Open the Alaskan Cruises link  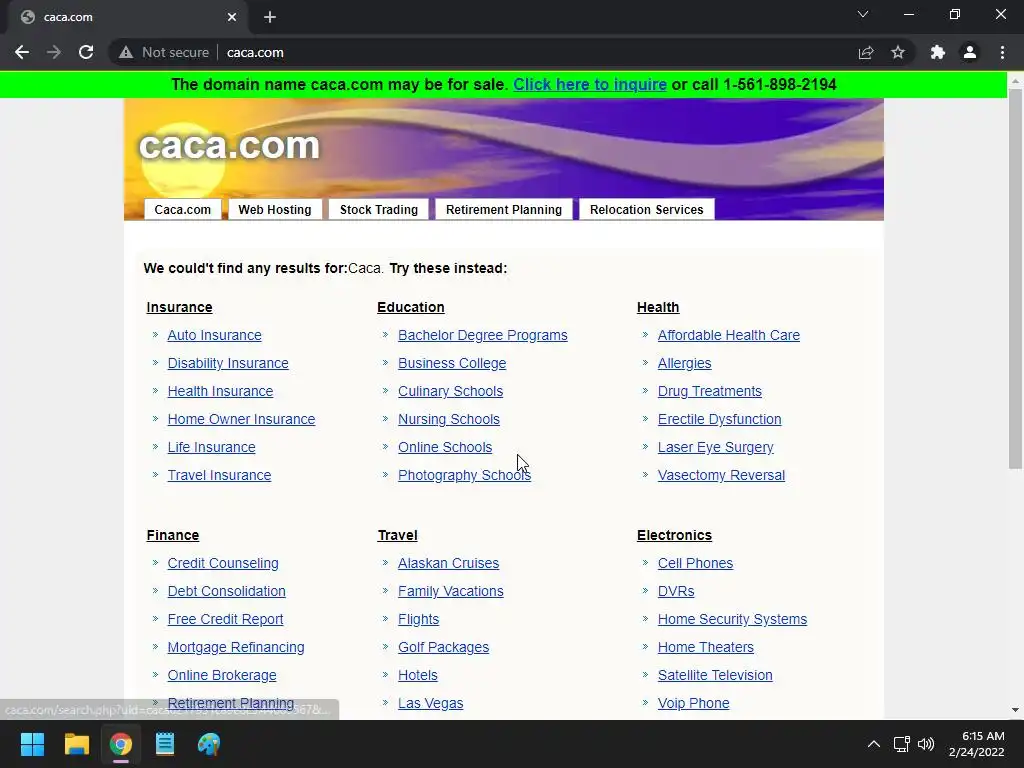point(449,563)
